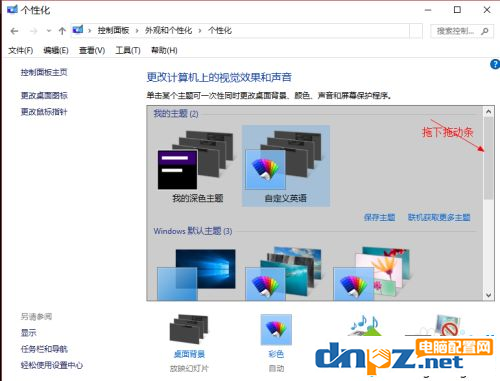Open the 帮助(H) menu
500x381 pixels.
coord(164,50)
